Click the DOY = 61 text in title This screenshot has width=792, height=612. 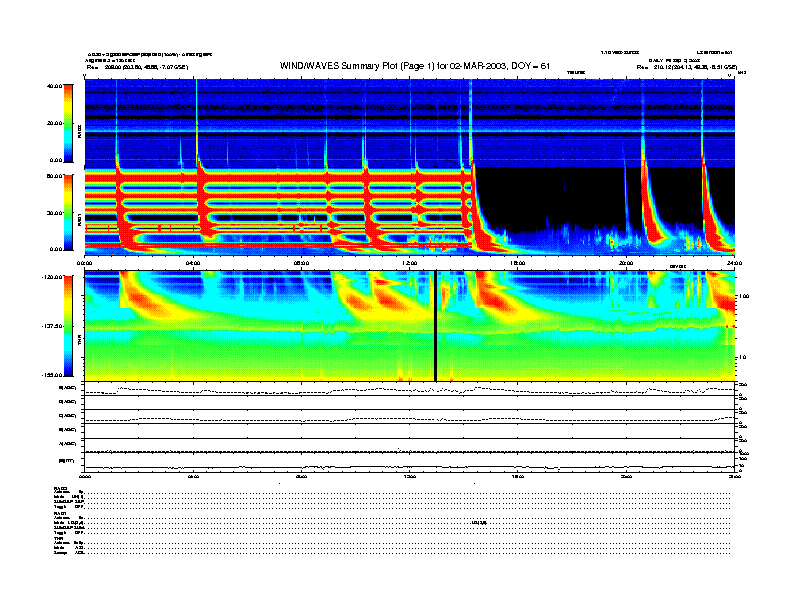click(530, 66)
